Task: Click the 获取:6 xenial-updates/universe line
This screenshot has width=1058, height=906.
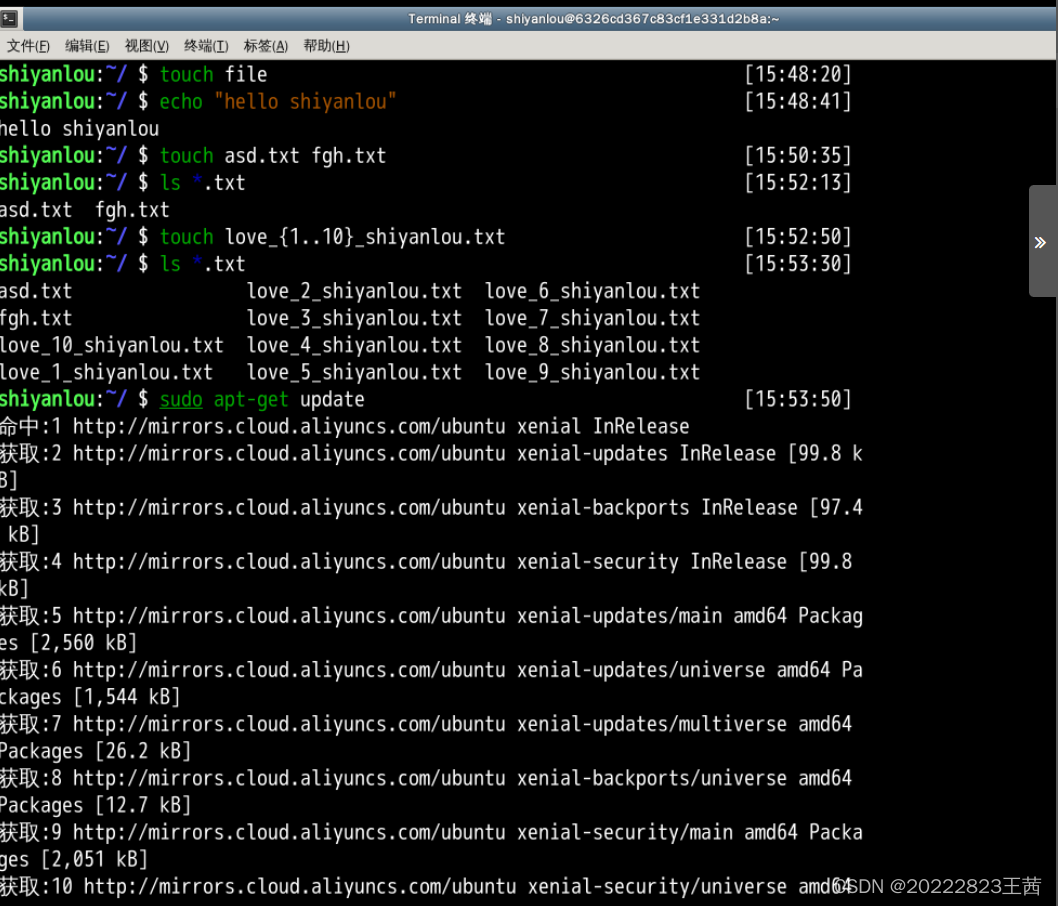Action: point(431,670)
